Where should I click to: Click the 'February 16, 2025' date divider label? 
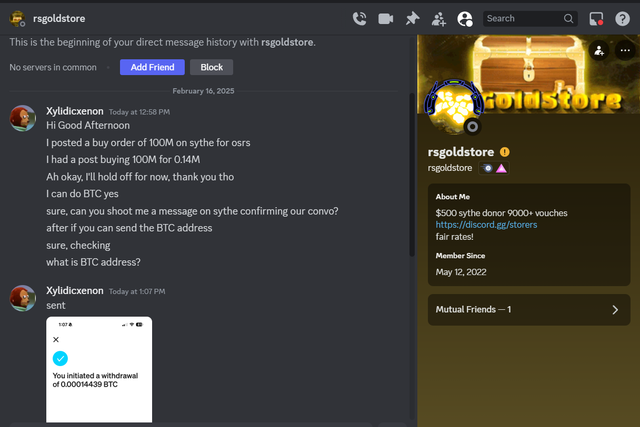point(203,91)
